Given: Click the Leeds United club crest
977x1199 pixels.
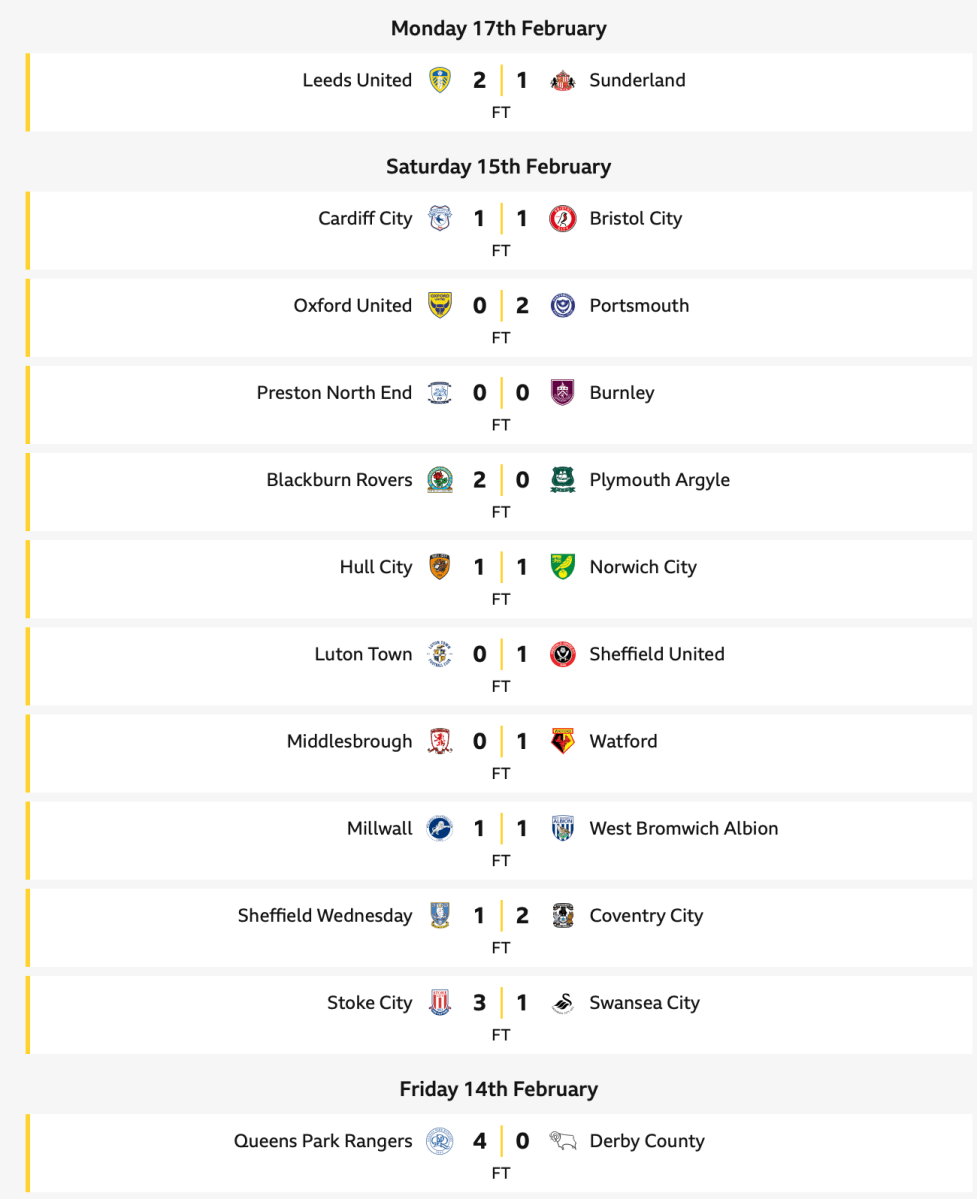Looking at the screenshot, I should [x=440, y=80].
